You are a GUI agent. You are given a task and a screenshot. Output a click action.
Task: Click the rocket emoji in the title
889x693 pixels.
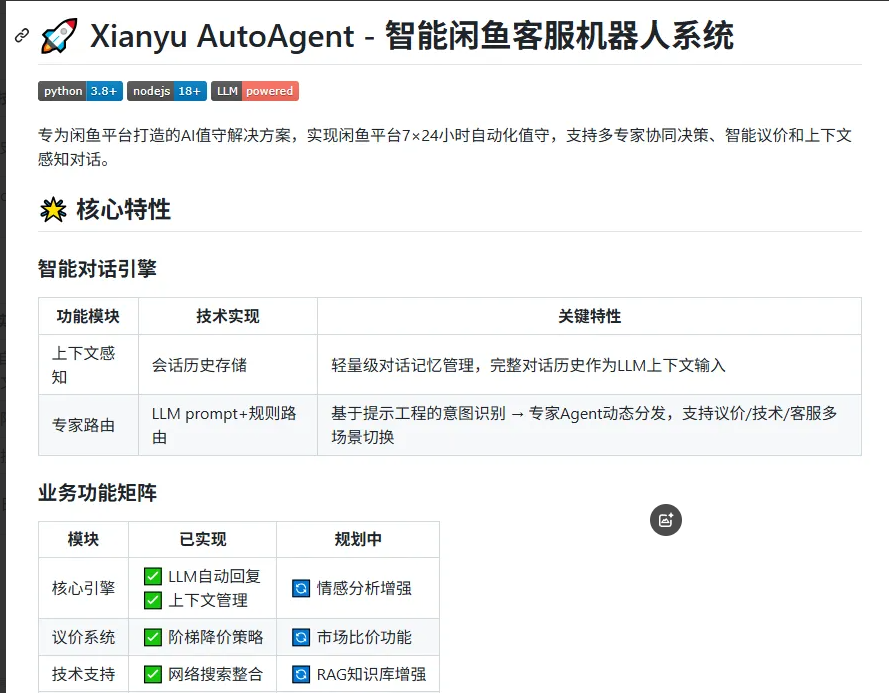point(59,36)
